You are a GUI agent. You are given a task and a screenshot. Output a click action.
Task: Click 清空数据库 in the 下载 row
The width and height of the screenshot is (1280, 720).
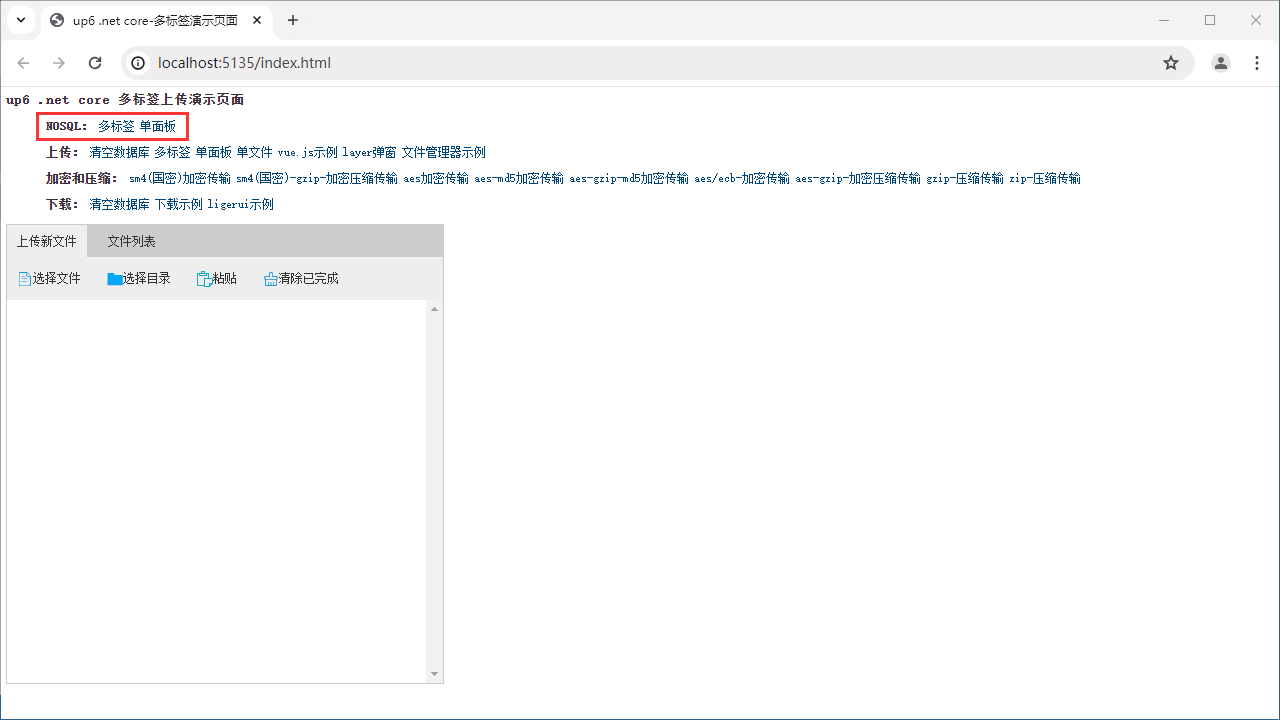(x=119, y=203)
